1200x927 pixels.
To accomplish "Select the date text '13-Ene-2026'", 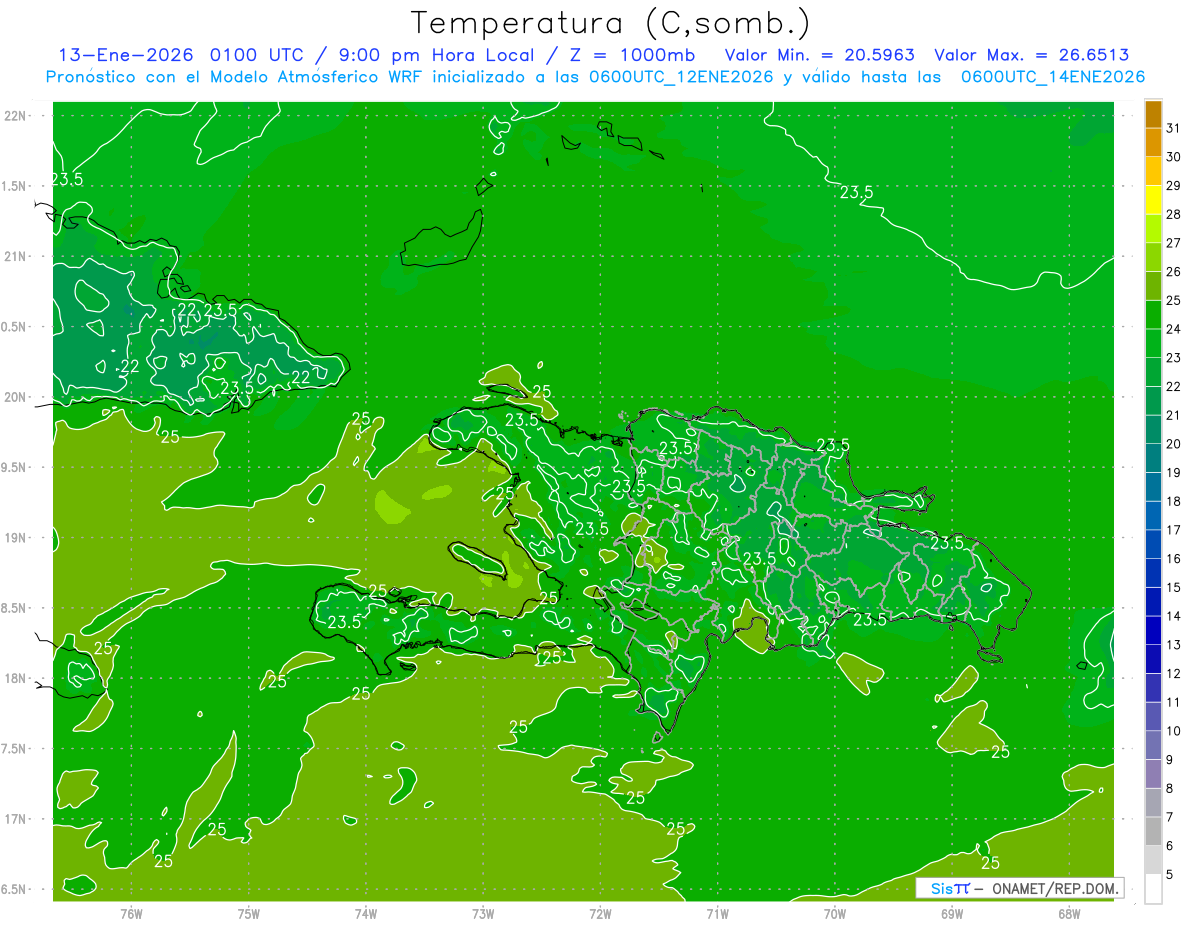I will 125,55.
